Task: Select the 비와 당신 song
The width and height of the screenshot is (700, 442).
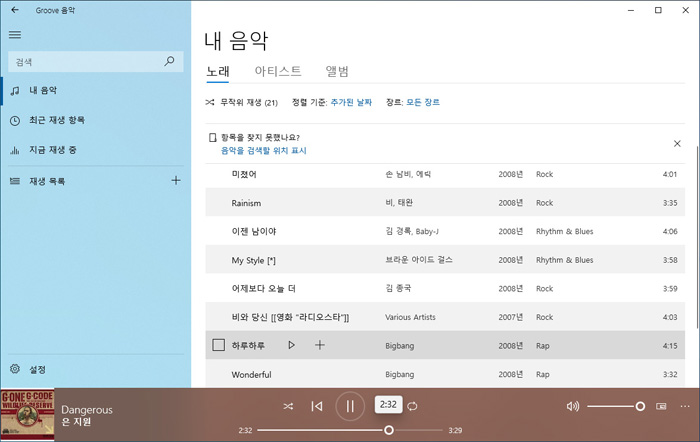Action: click(445, 317)
